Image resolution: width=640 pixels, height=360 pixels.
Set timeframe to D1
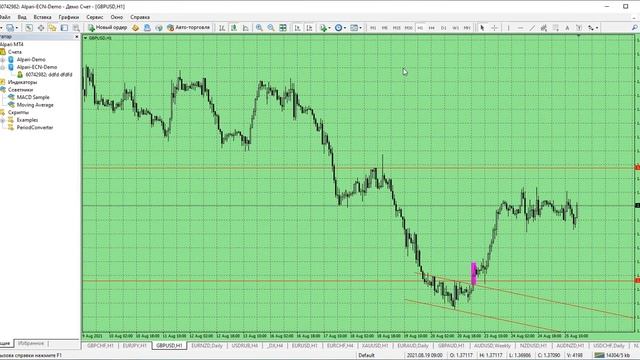click(x=444, y=28)
